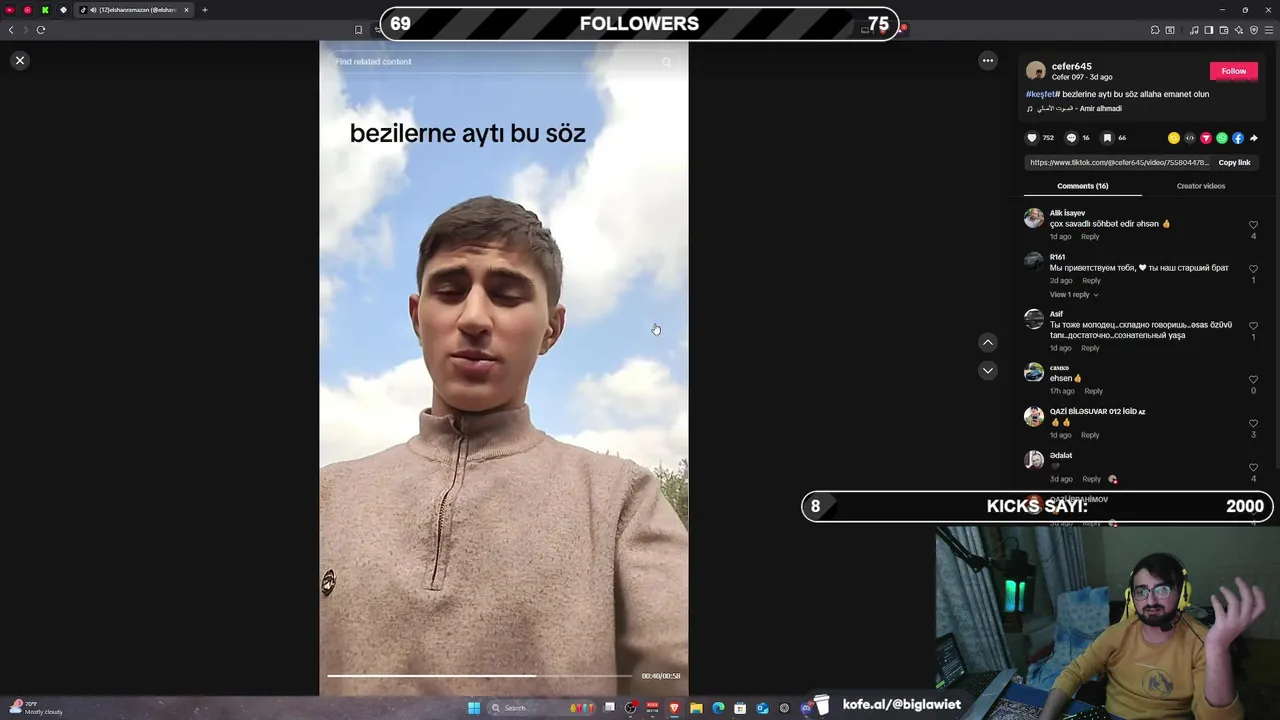The width and height of the screenshot is (1280, 720).
Task: Reply to Ədalət's comment
Action: pos(1091,479)
